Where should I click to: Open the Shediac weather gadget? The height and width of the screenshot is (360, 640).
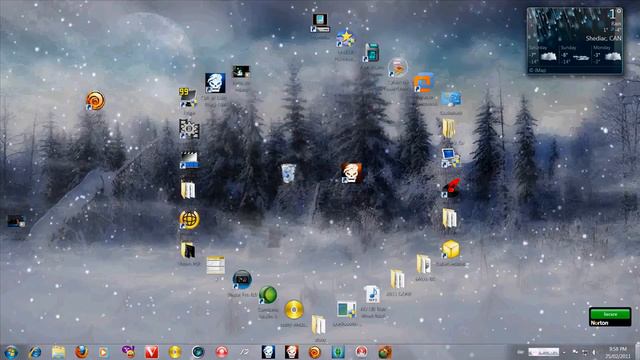(575, 40)
